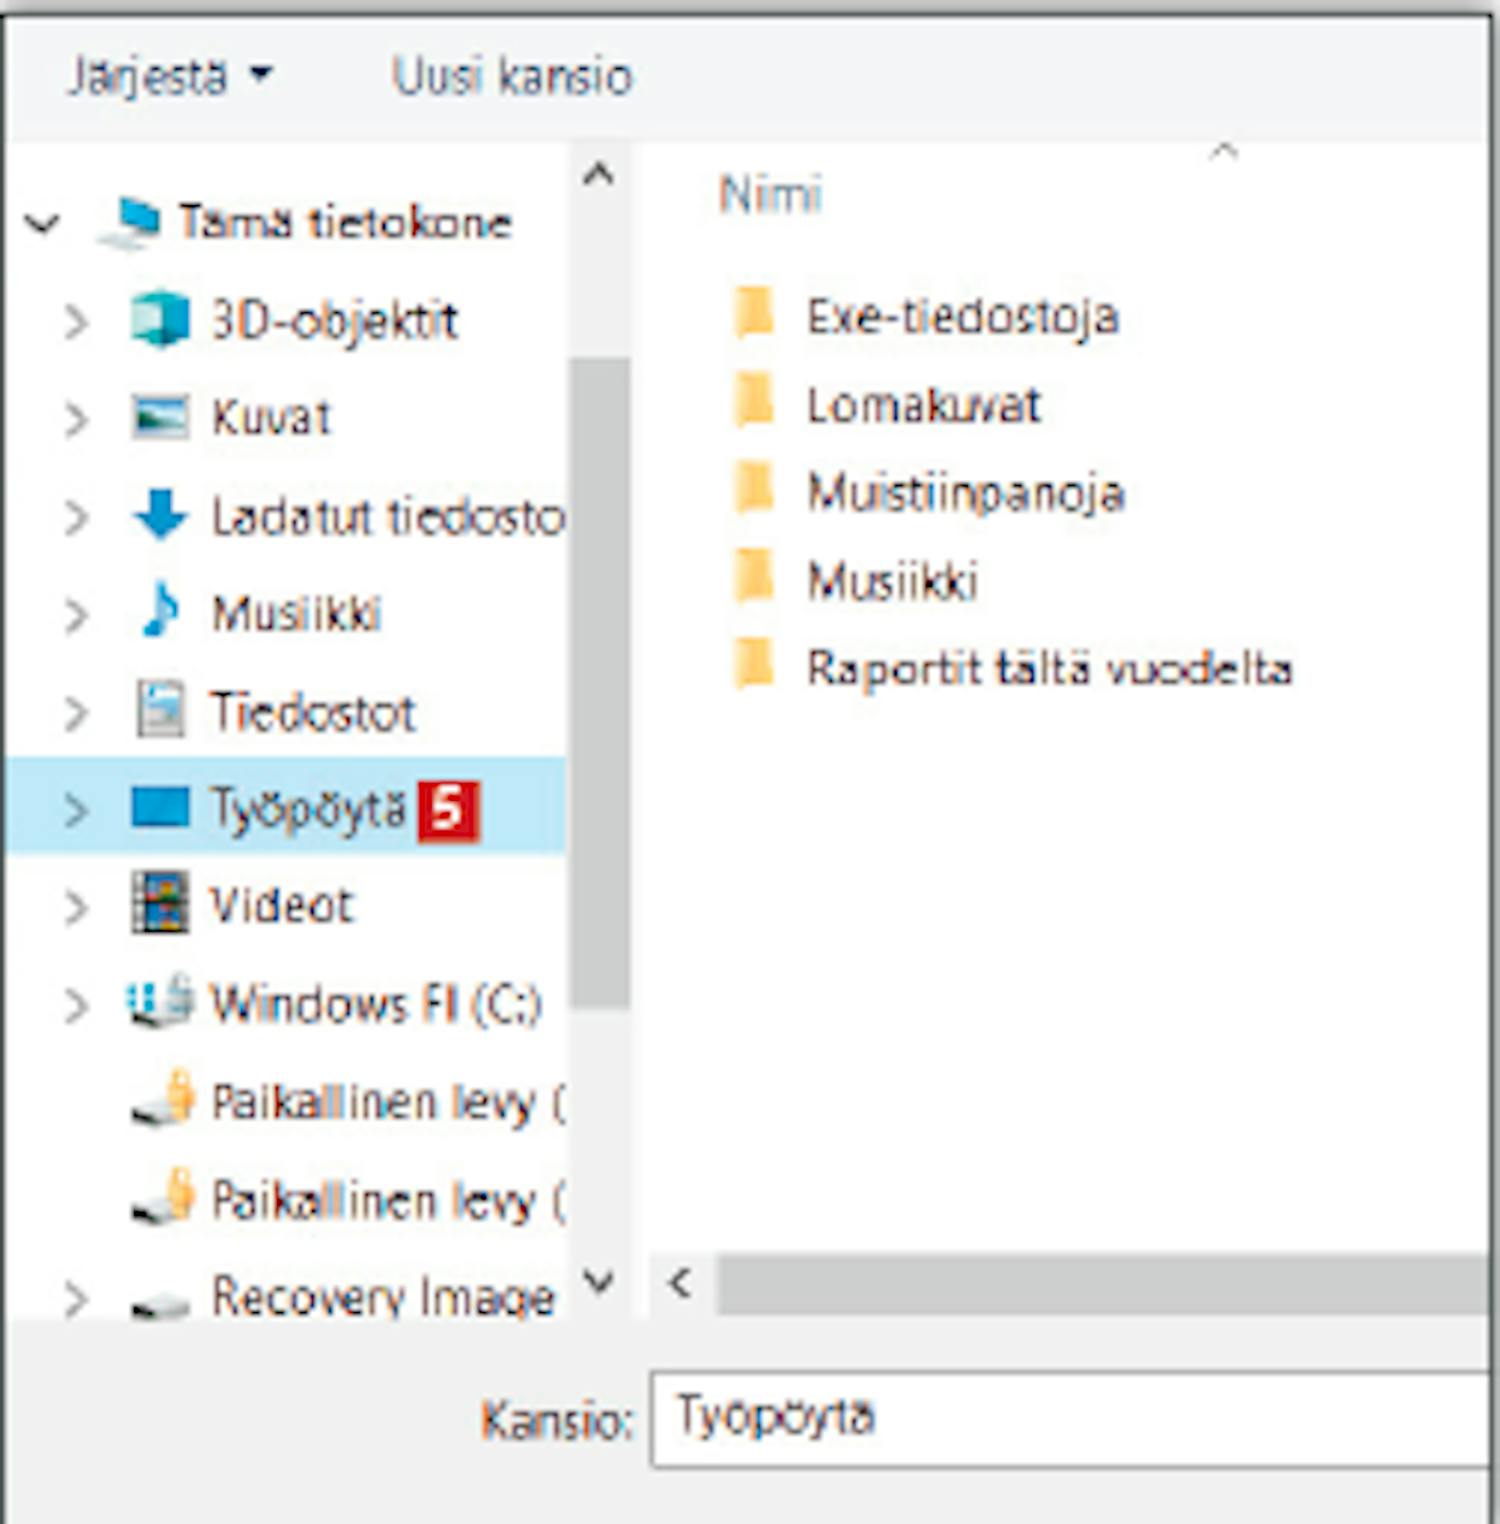
Task: Sort by the Nimi column header
Action: pos(771,194)
